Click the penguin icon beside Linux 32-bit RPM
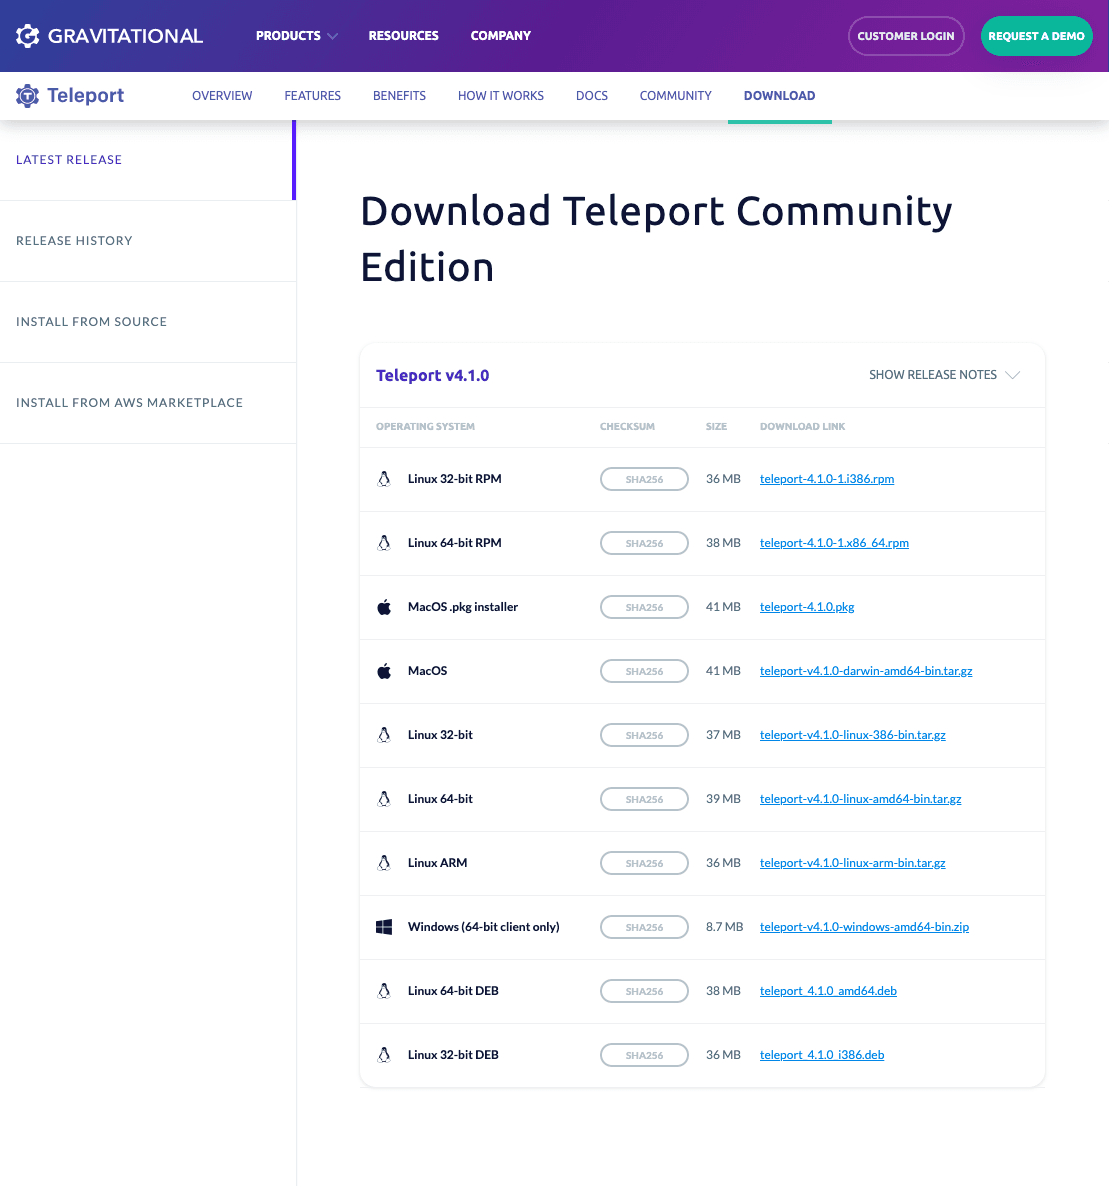The width and height of the screenshot is (1109, 1186). 384,479
